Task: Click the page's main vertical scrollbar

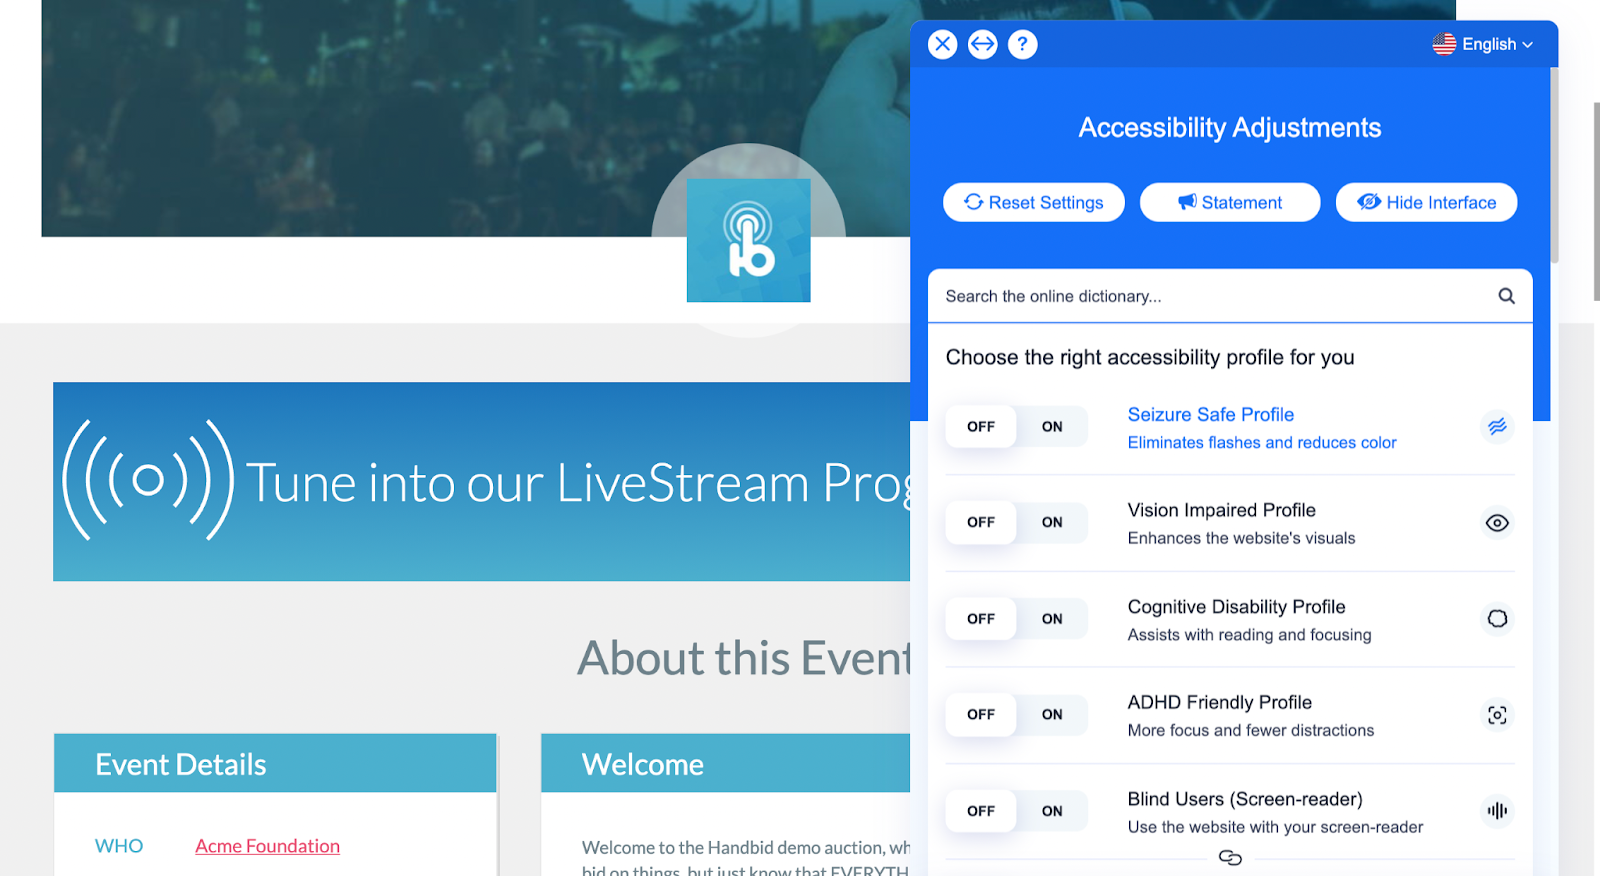Action: point(1596,200)
